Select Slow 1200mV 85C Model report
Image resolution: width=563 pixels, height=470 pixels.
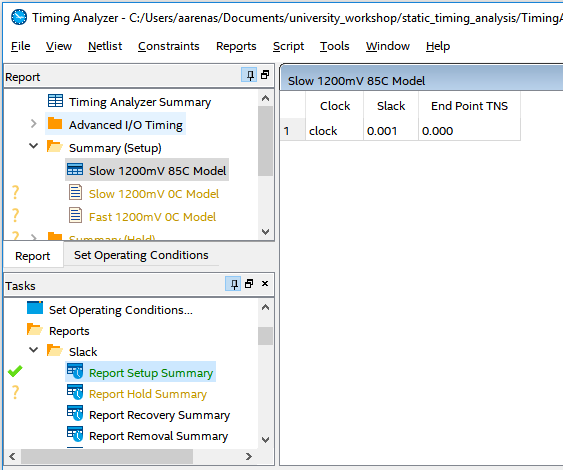tap(157, 171)
